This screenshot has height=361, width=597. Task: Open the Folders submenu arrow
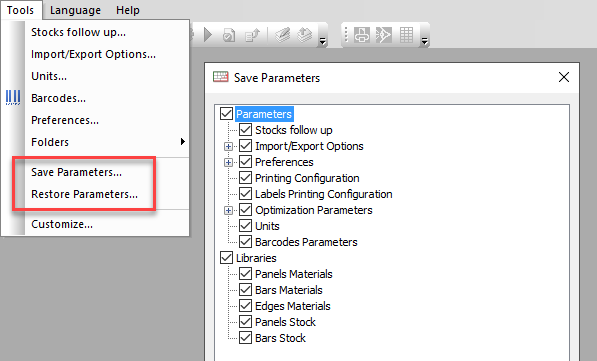[183, 142]
